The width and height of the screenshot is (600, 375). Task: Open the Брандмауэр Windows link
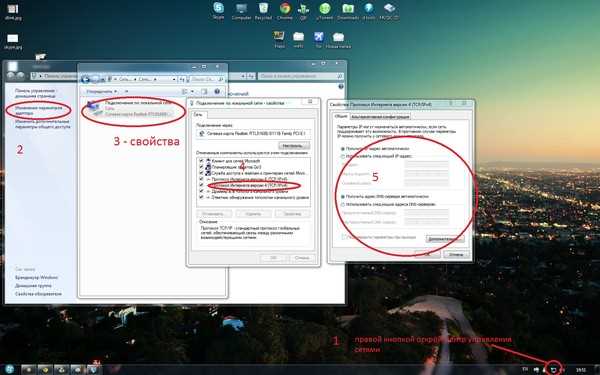click(x=36, y=277)
